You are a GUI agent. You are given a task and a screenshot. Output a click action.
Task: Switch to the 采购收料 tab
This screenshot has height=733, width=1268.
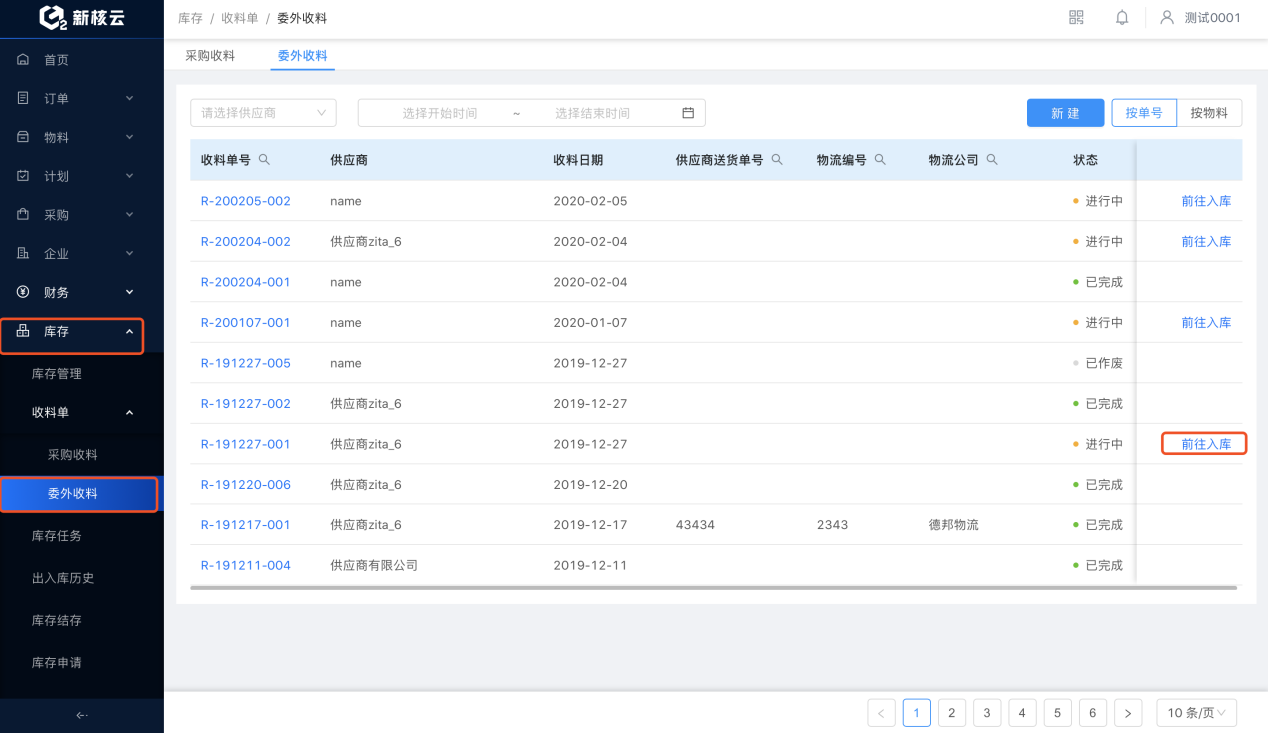coord(210,56)
